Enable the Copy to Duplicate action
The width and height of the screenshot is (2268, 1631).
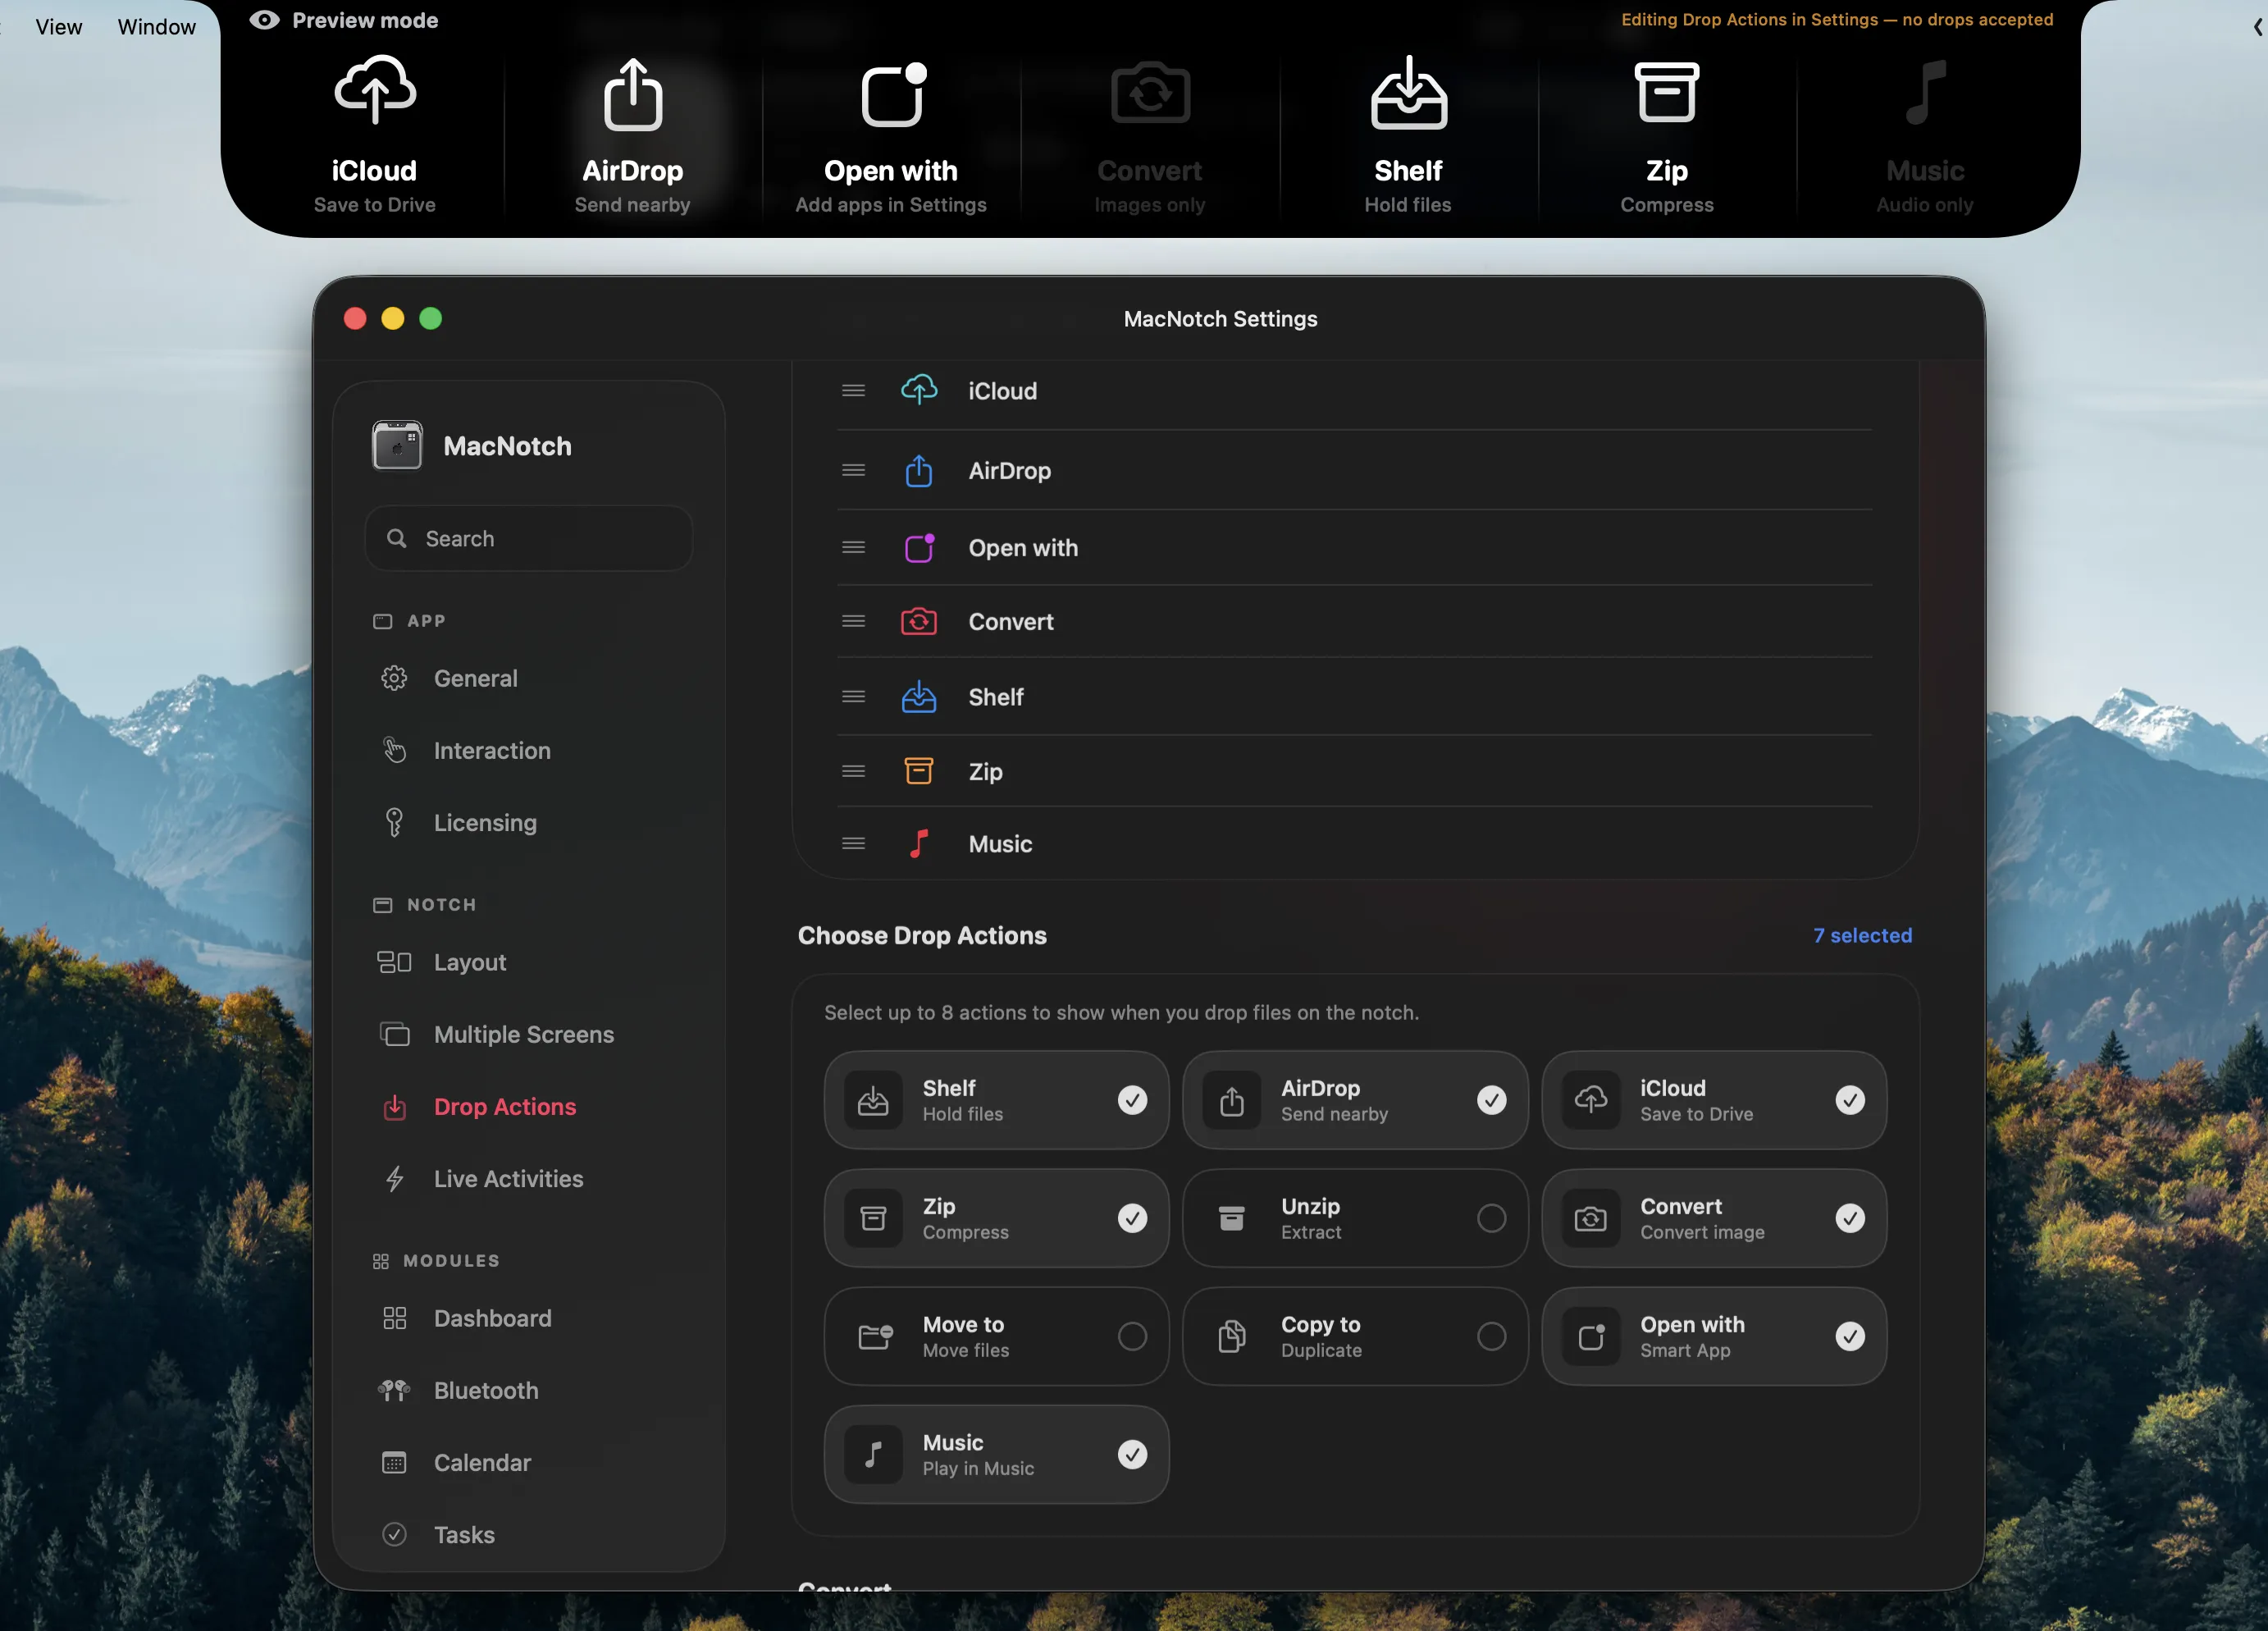(1490, 1336)
